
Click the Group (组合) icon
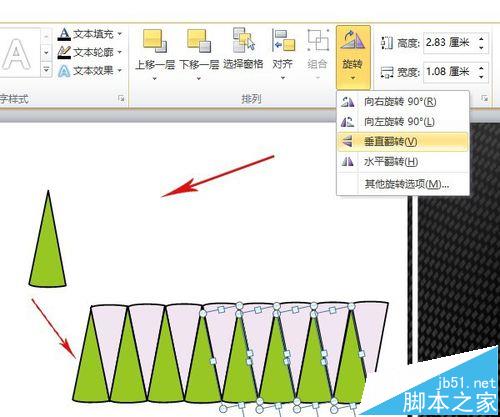[318, 41]
